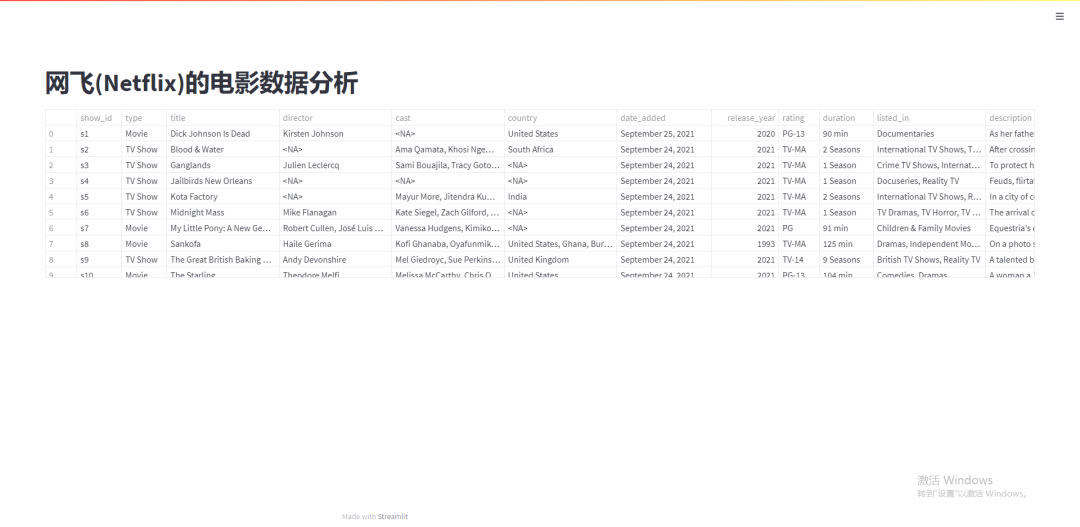Click the 'Children & Family Movies' cell

[930, 228]
